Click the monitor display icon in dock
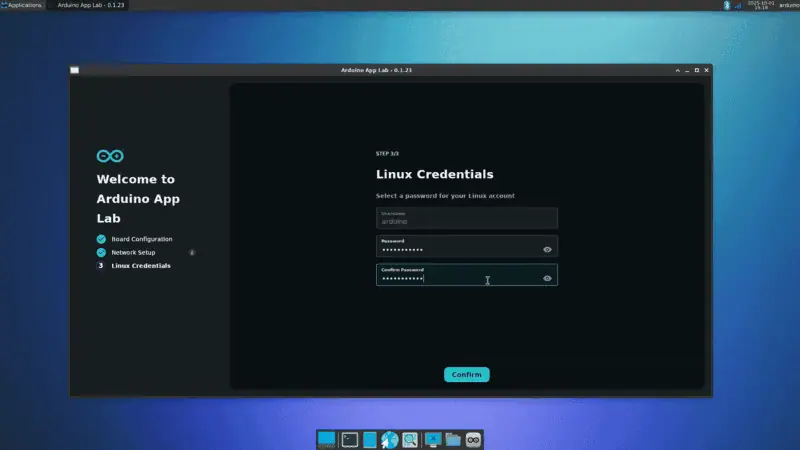This screenshot has height=450, width=800. tap(433, 439)
